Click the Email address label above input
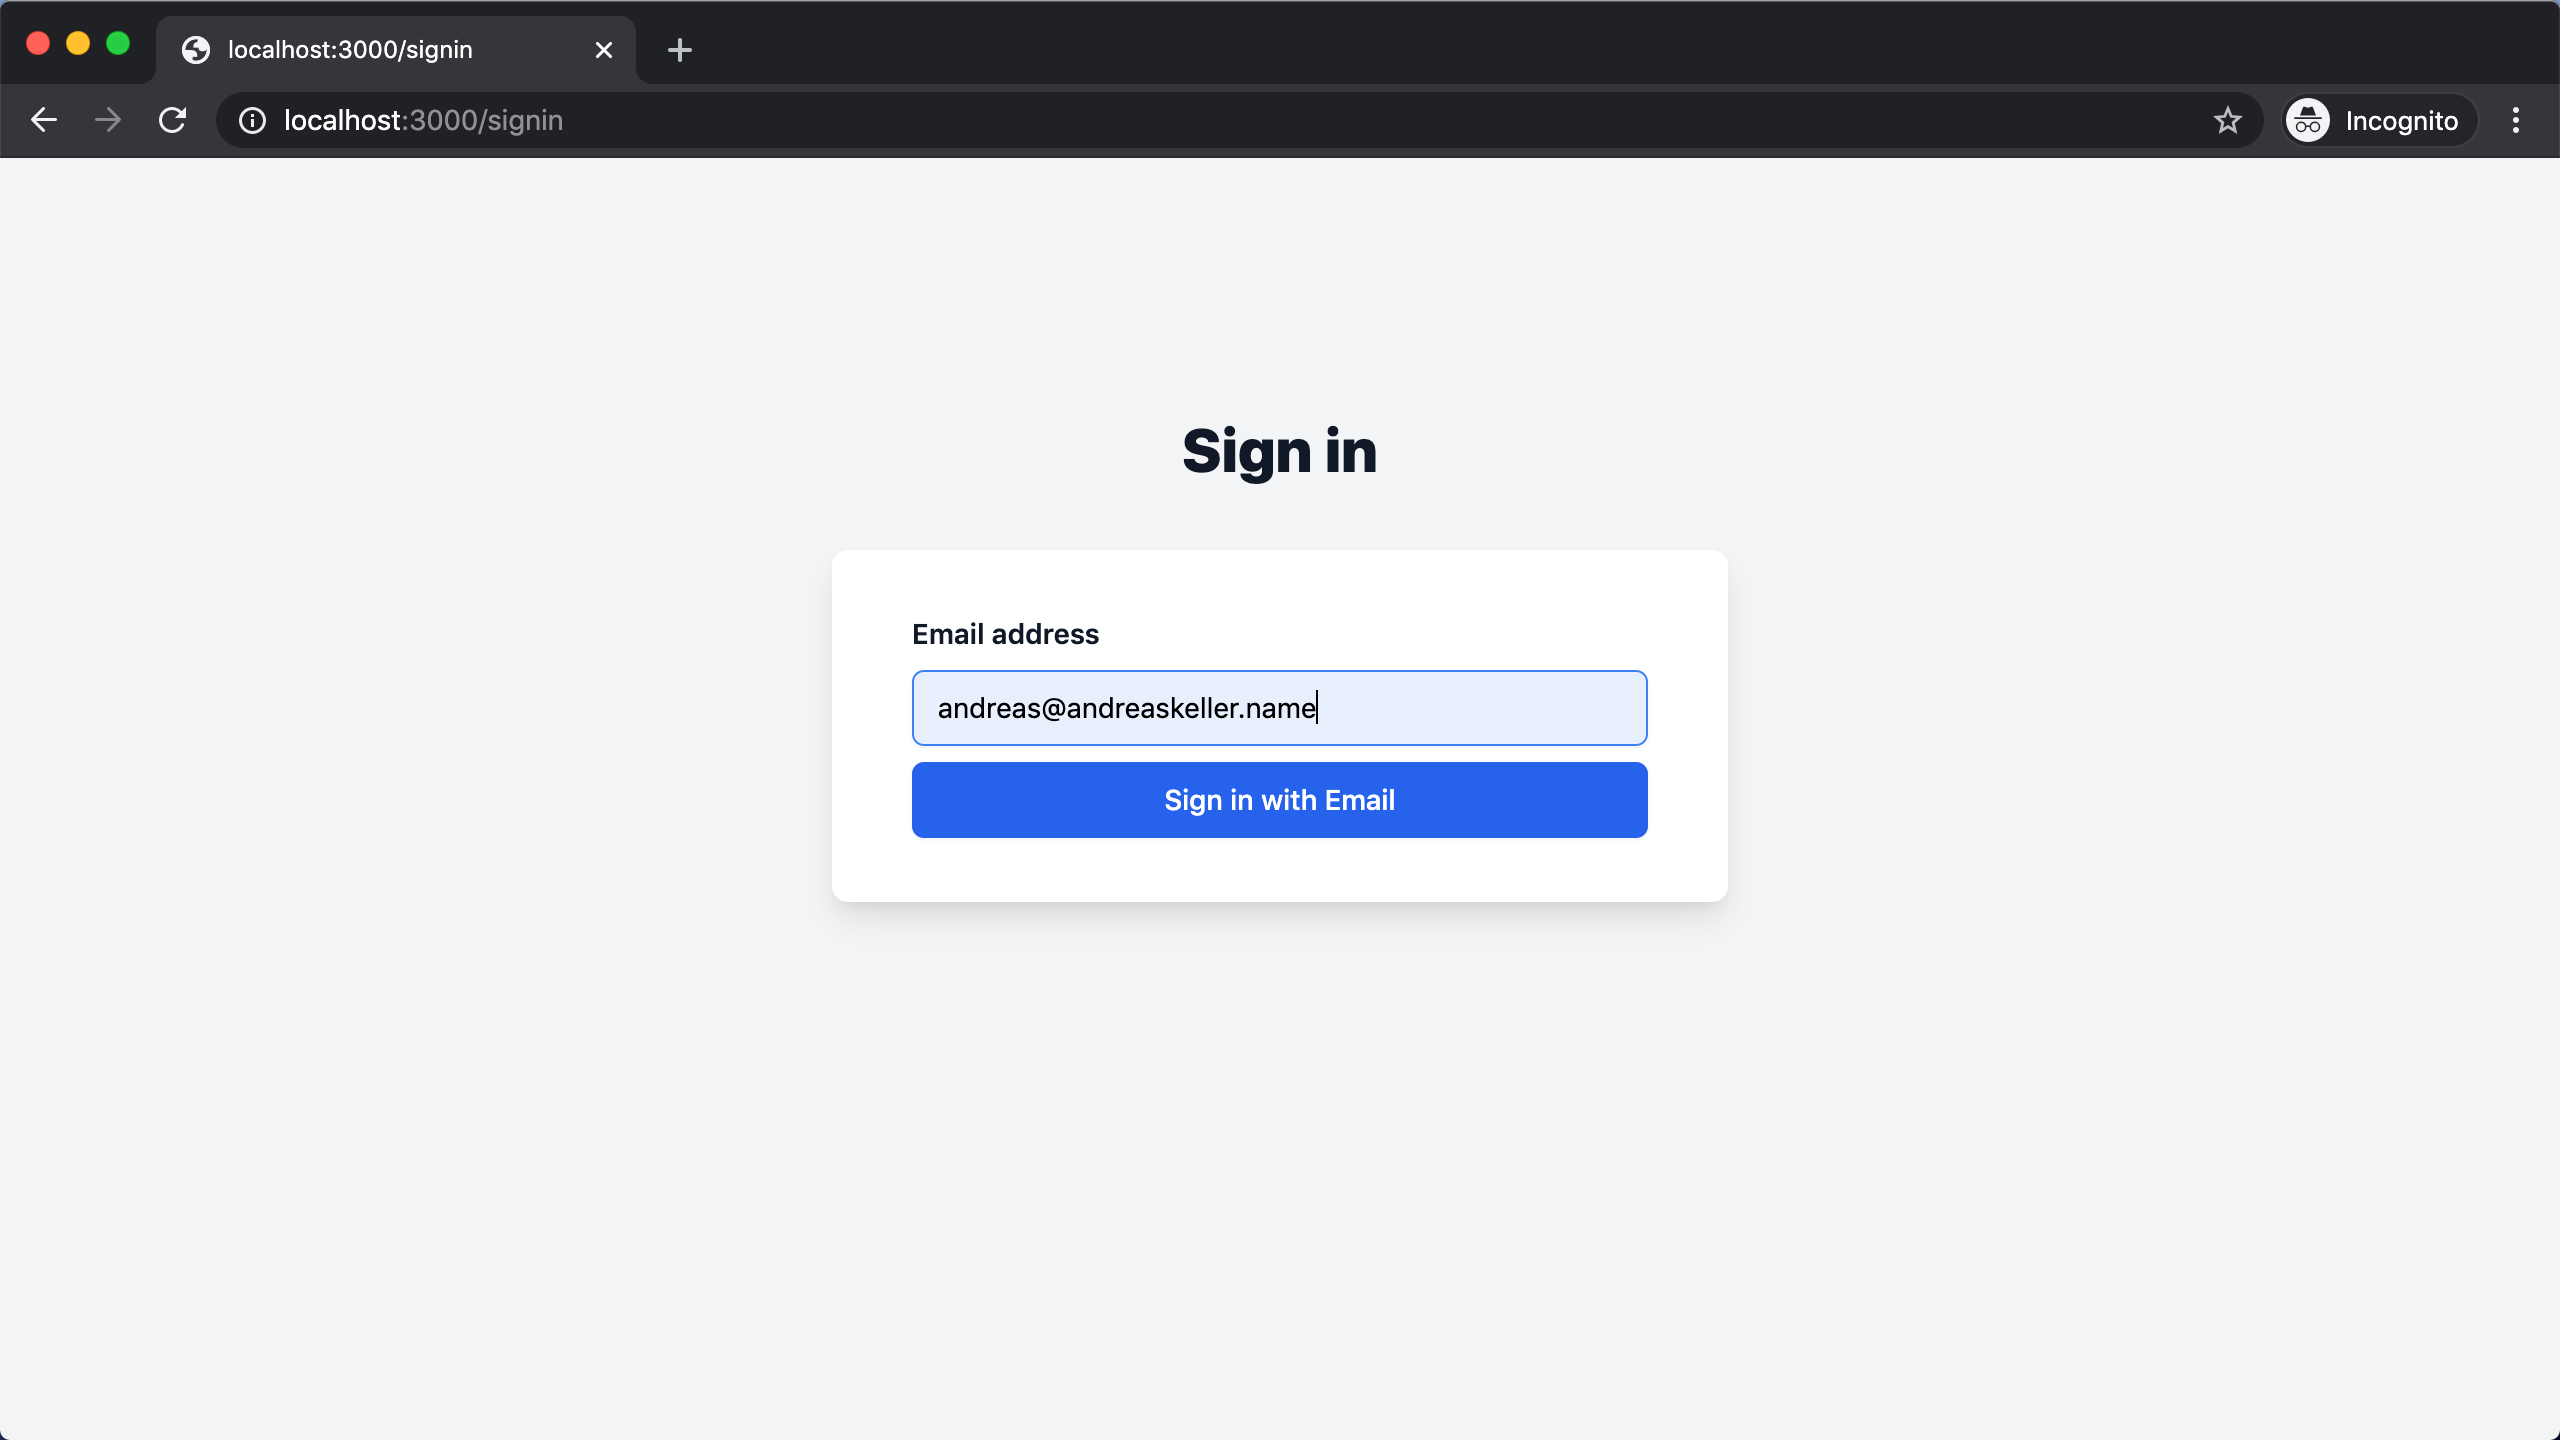This screenshot has height=1440, width=2560. coord(1006,633)
